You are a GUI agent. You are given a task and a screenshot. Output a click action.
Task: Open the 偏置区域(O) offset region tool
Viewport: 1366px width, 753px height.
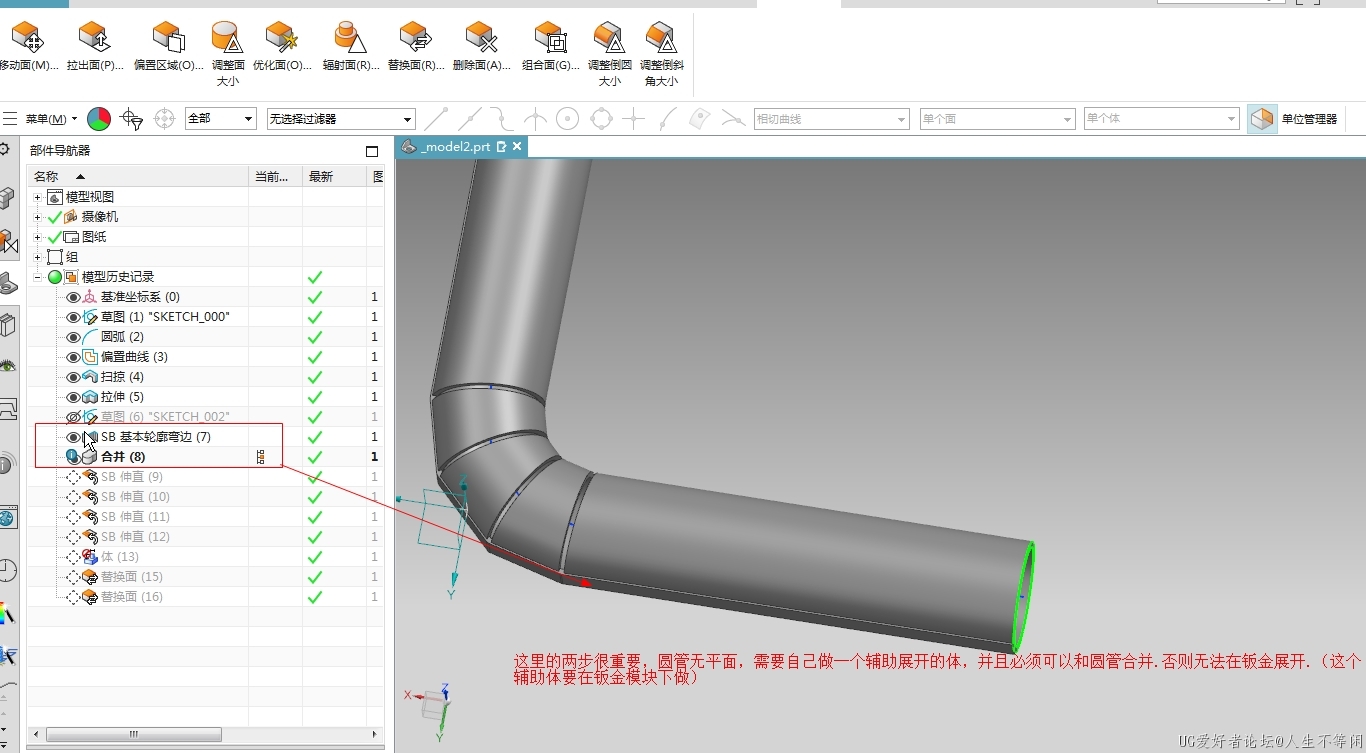(x=169, y=45)
